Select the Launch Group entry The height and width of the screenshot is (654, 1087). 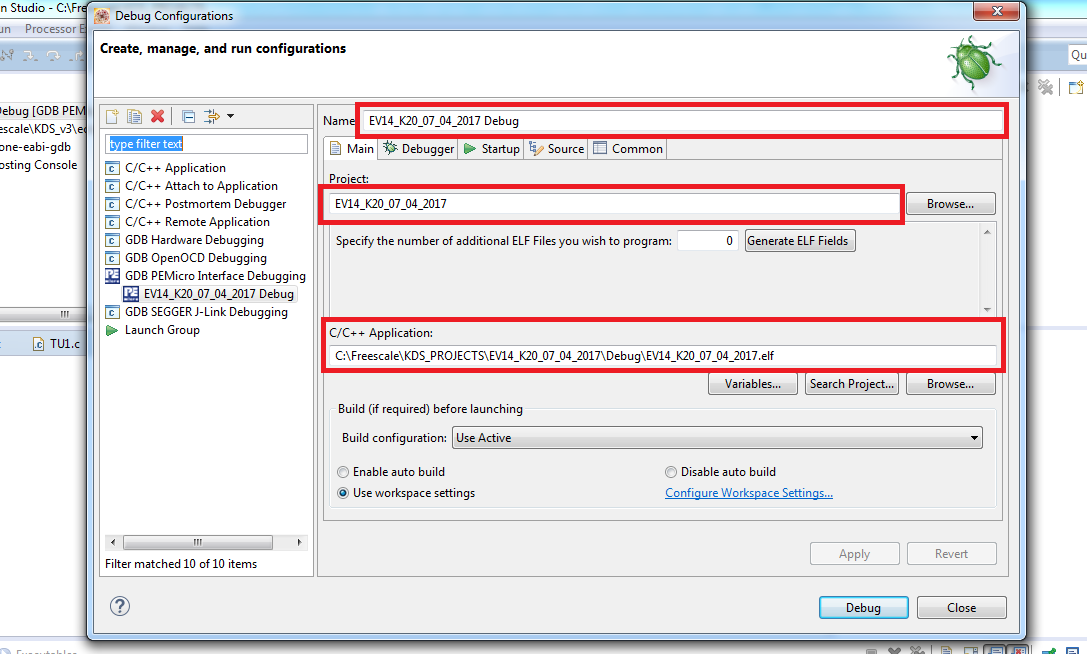point(161,330)
